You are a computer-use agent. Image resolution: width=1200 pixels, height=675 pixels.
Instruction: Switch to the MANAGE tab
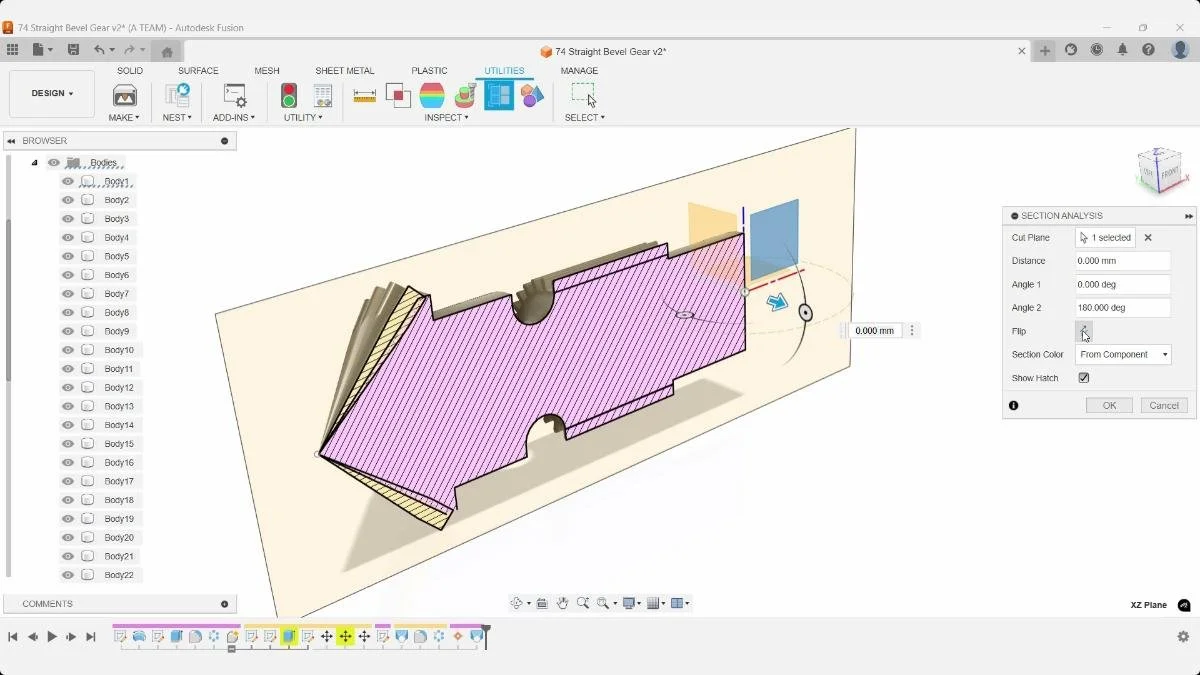(579, 71)
